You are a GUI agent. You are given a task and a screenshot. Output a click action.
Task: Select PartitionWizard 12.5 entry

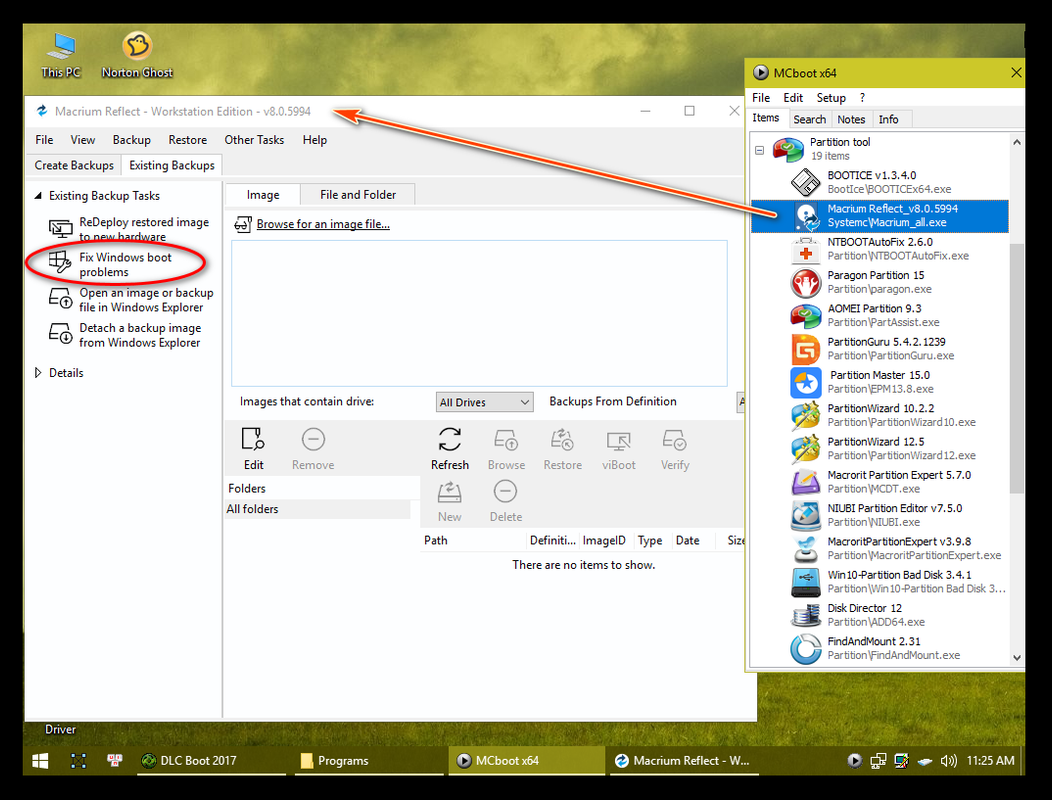(x=880, y=448)
